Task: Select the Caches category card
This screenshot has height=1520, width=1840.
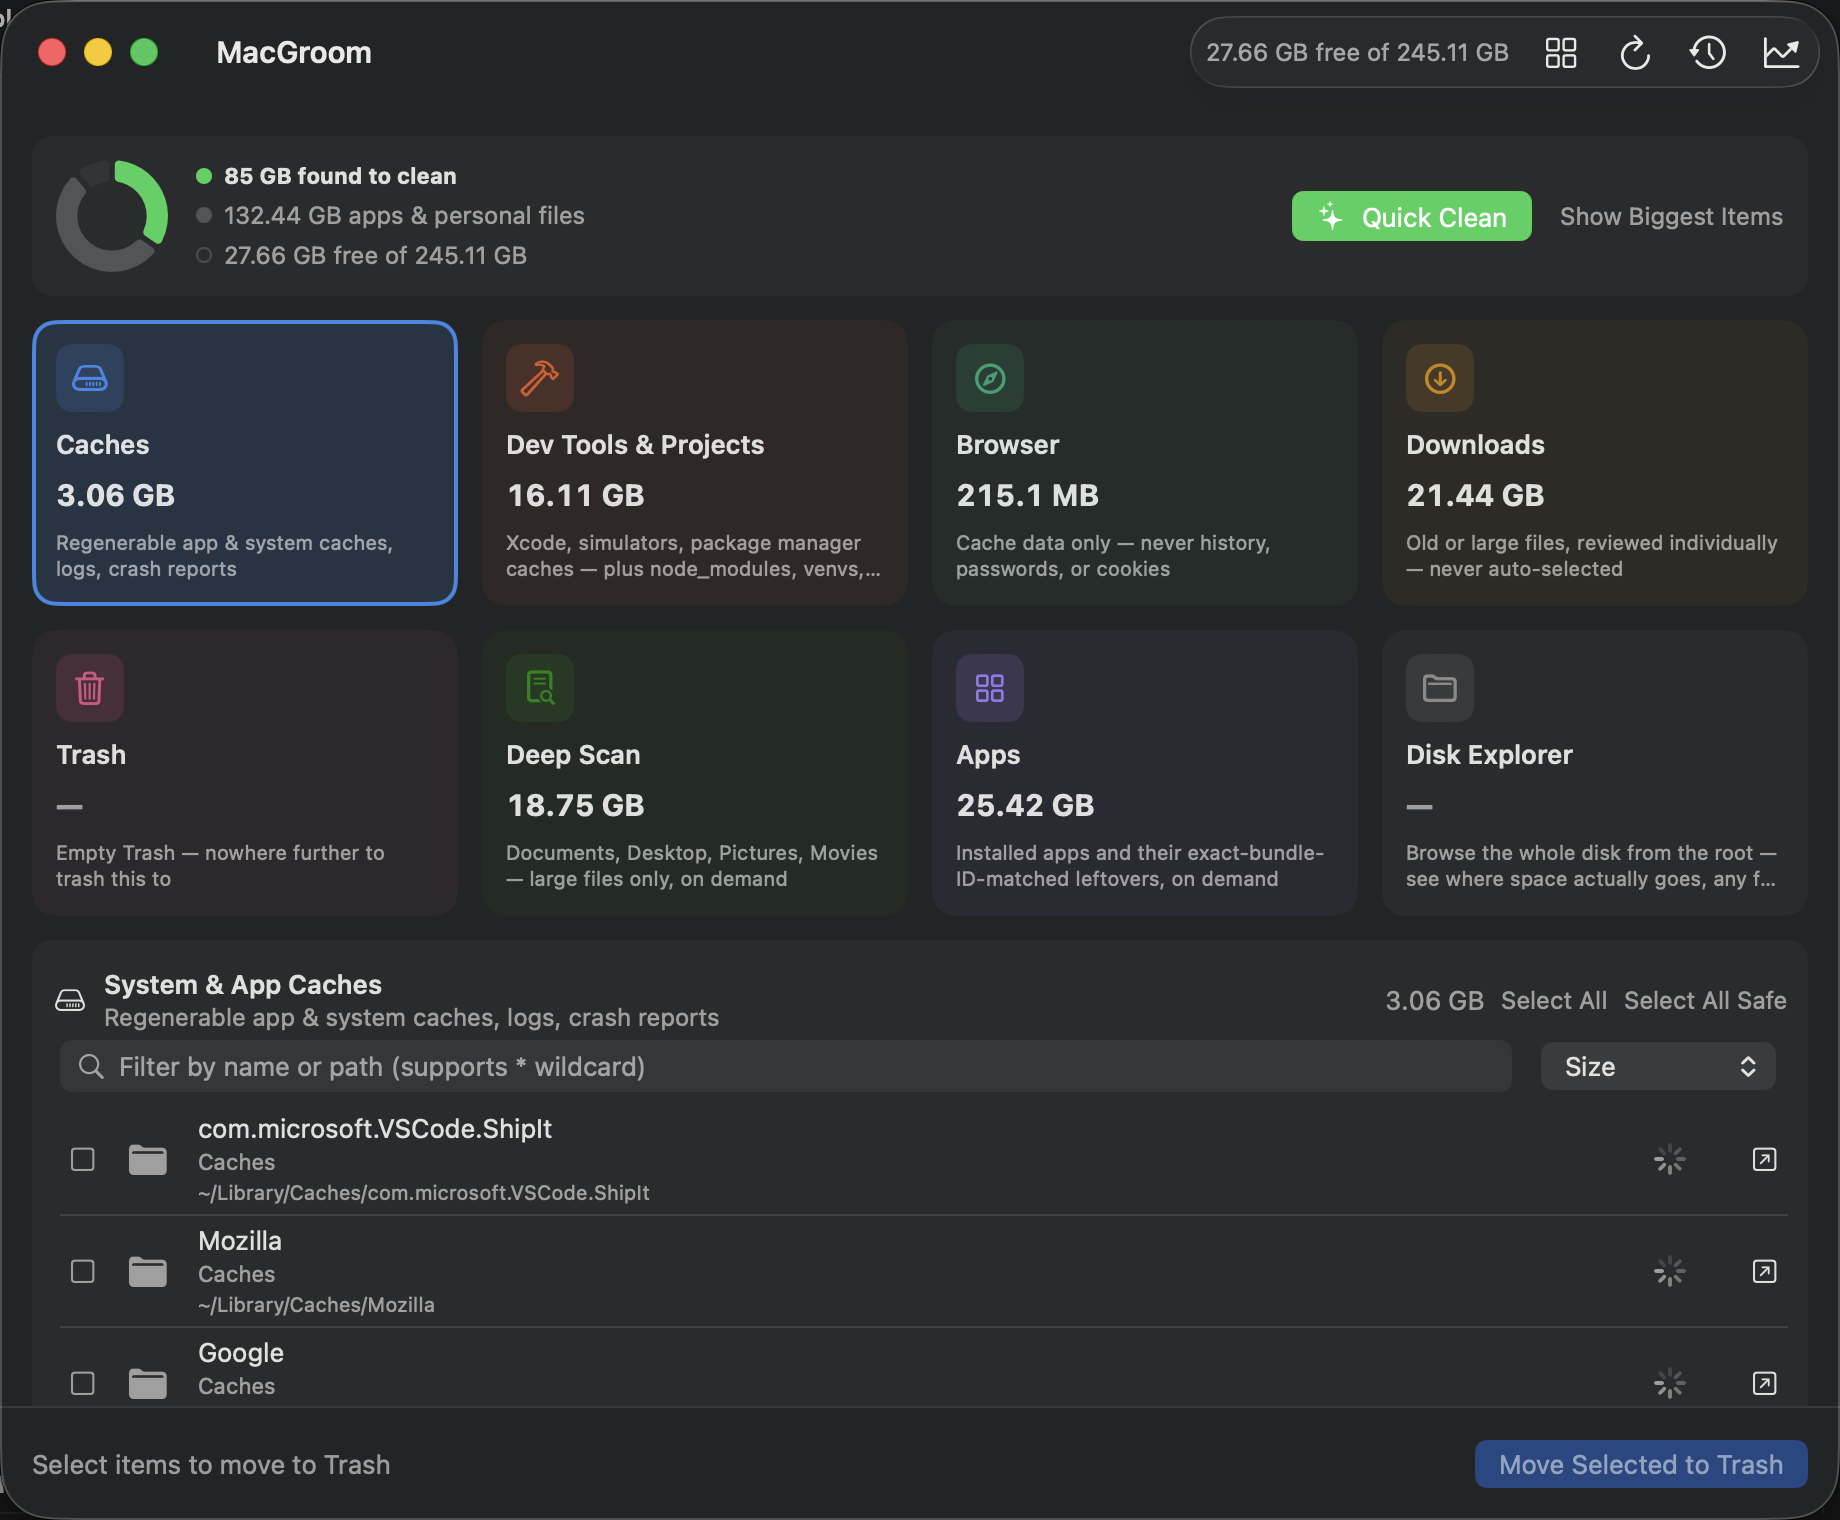Action: [245, 463]
